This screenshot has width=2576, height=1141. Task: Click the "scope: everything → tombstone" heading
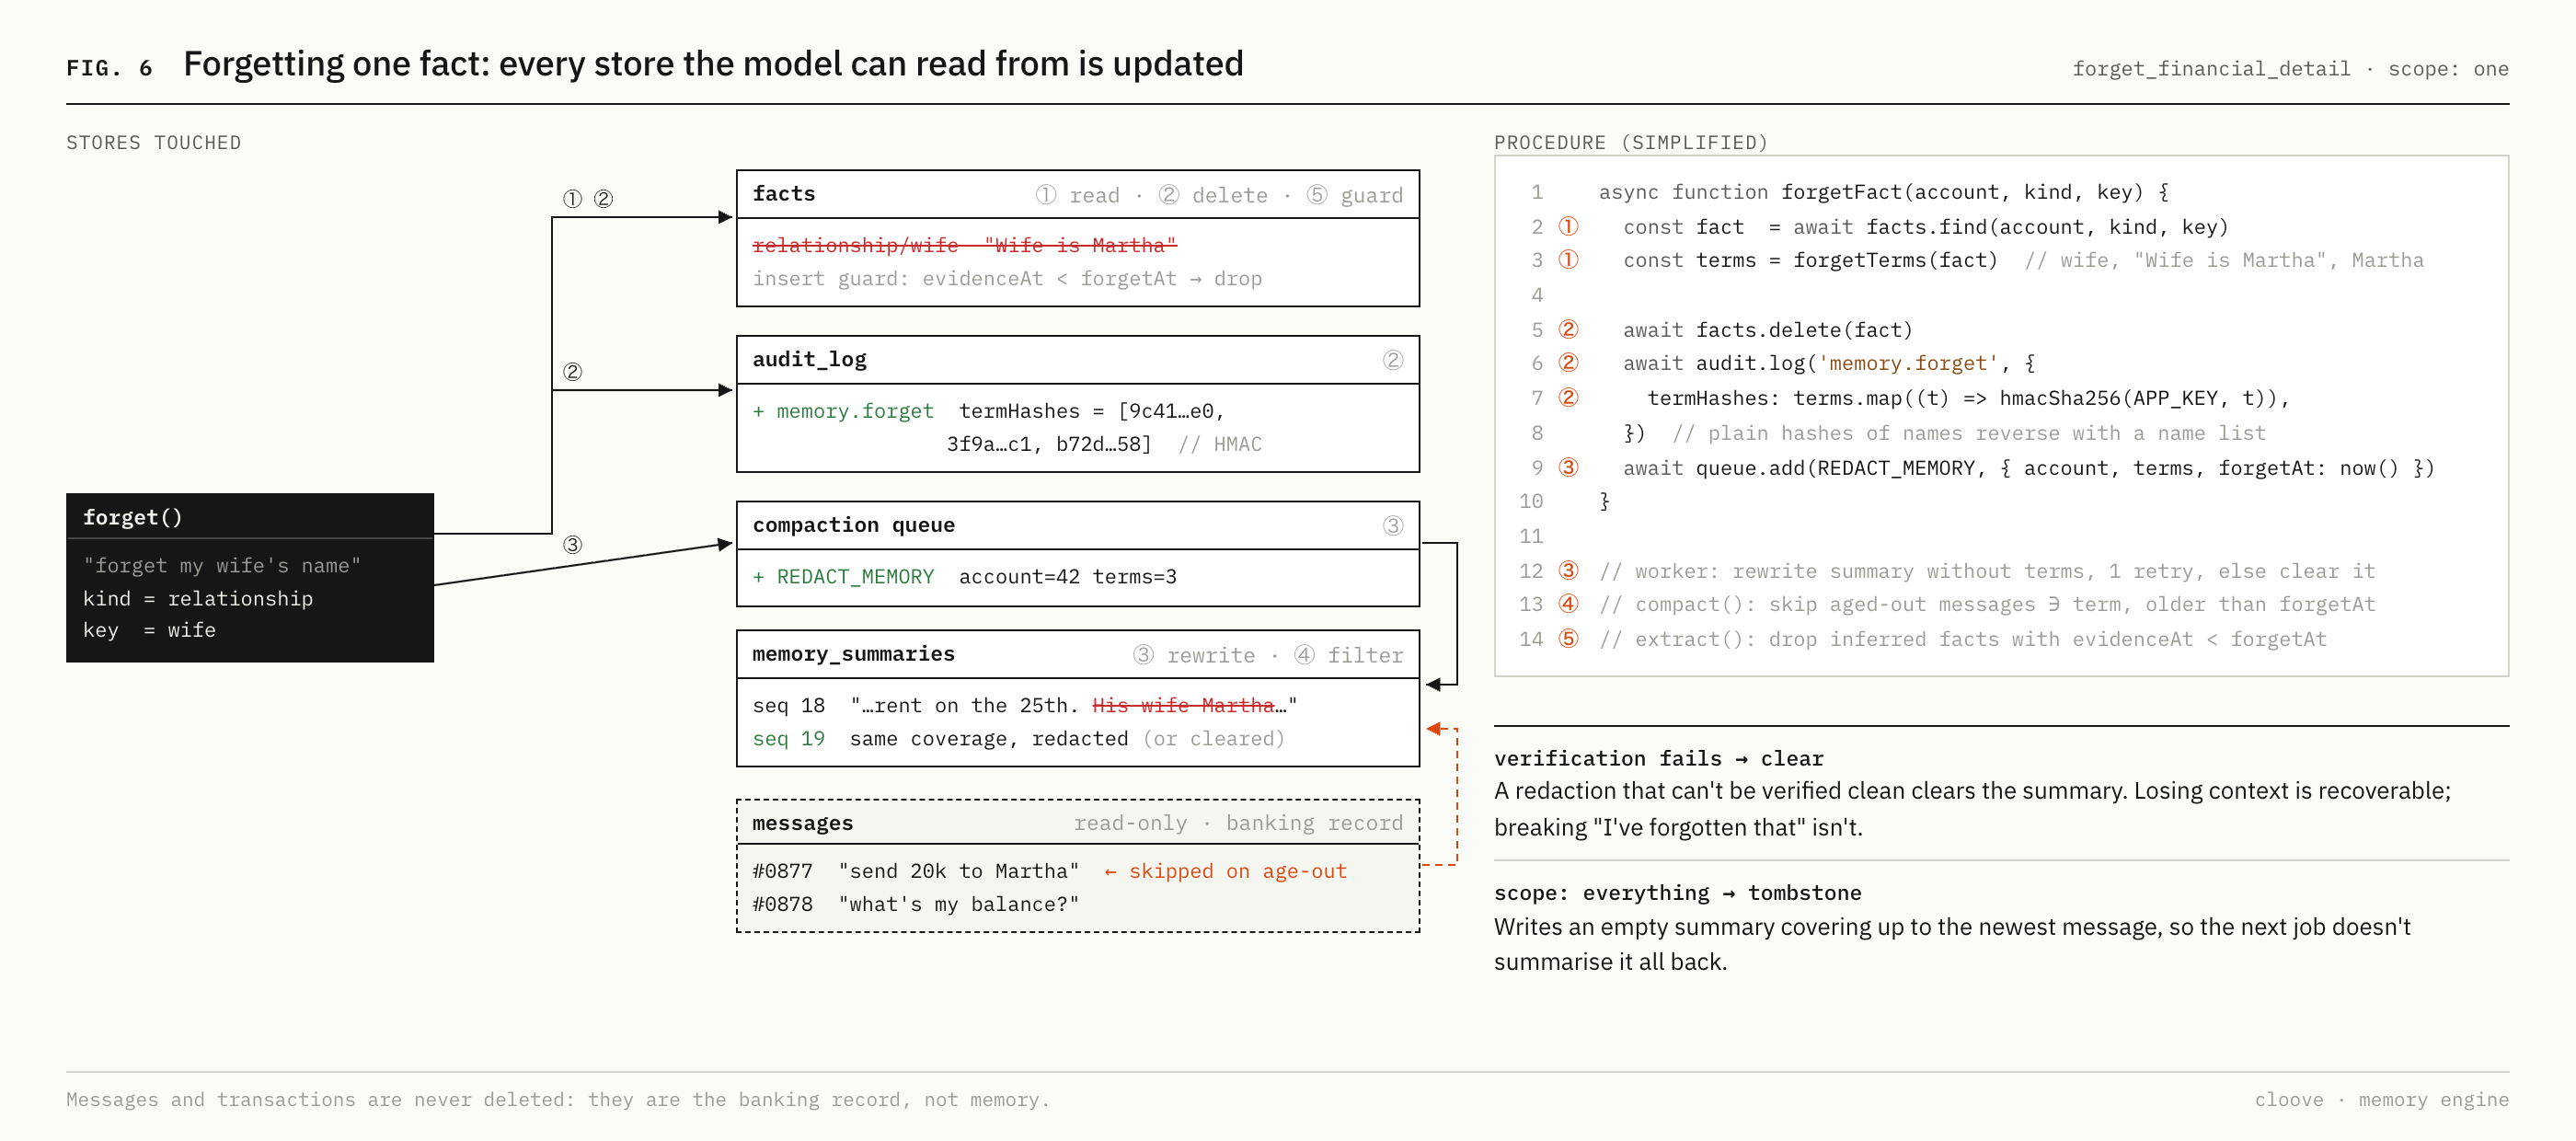[x=1677, y=893]
